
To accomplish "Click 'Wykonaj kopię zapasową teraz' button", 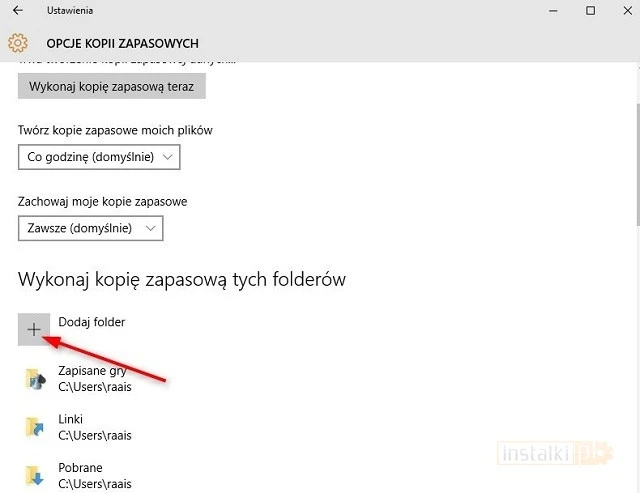I will tap(111, 86).
